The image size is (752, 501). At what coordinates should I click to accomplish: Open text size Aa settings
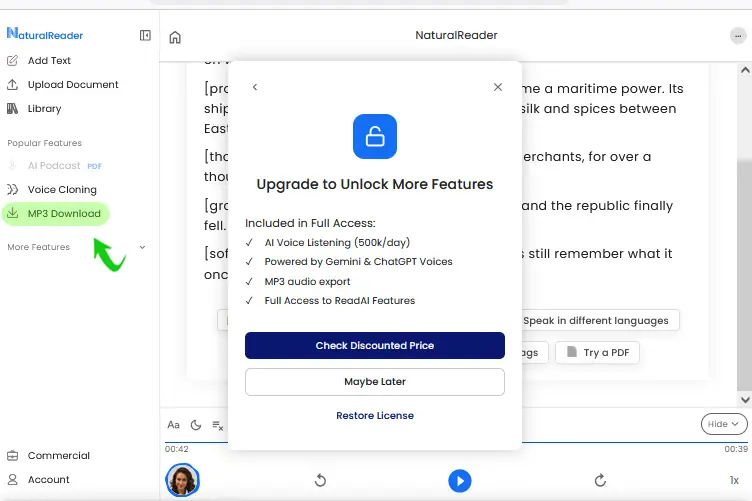173,425
